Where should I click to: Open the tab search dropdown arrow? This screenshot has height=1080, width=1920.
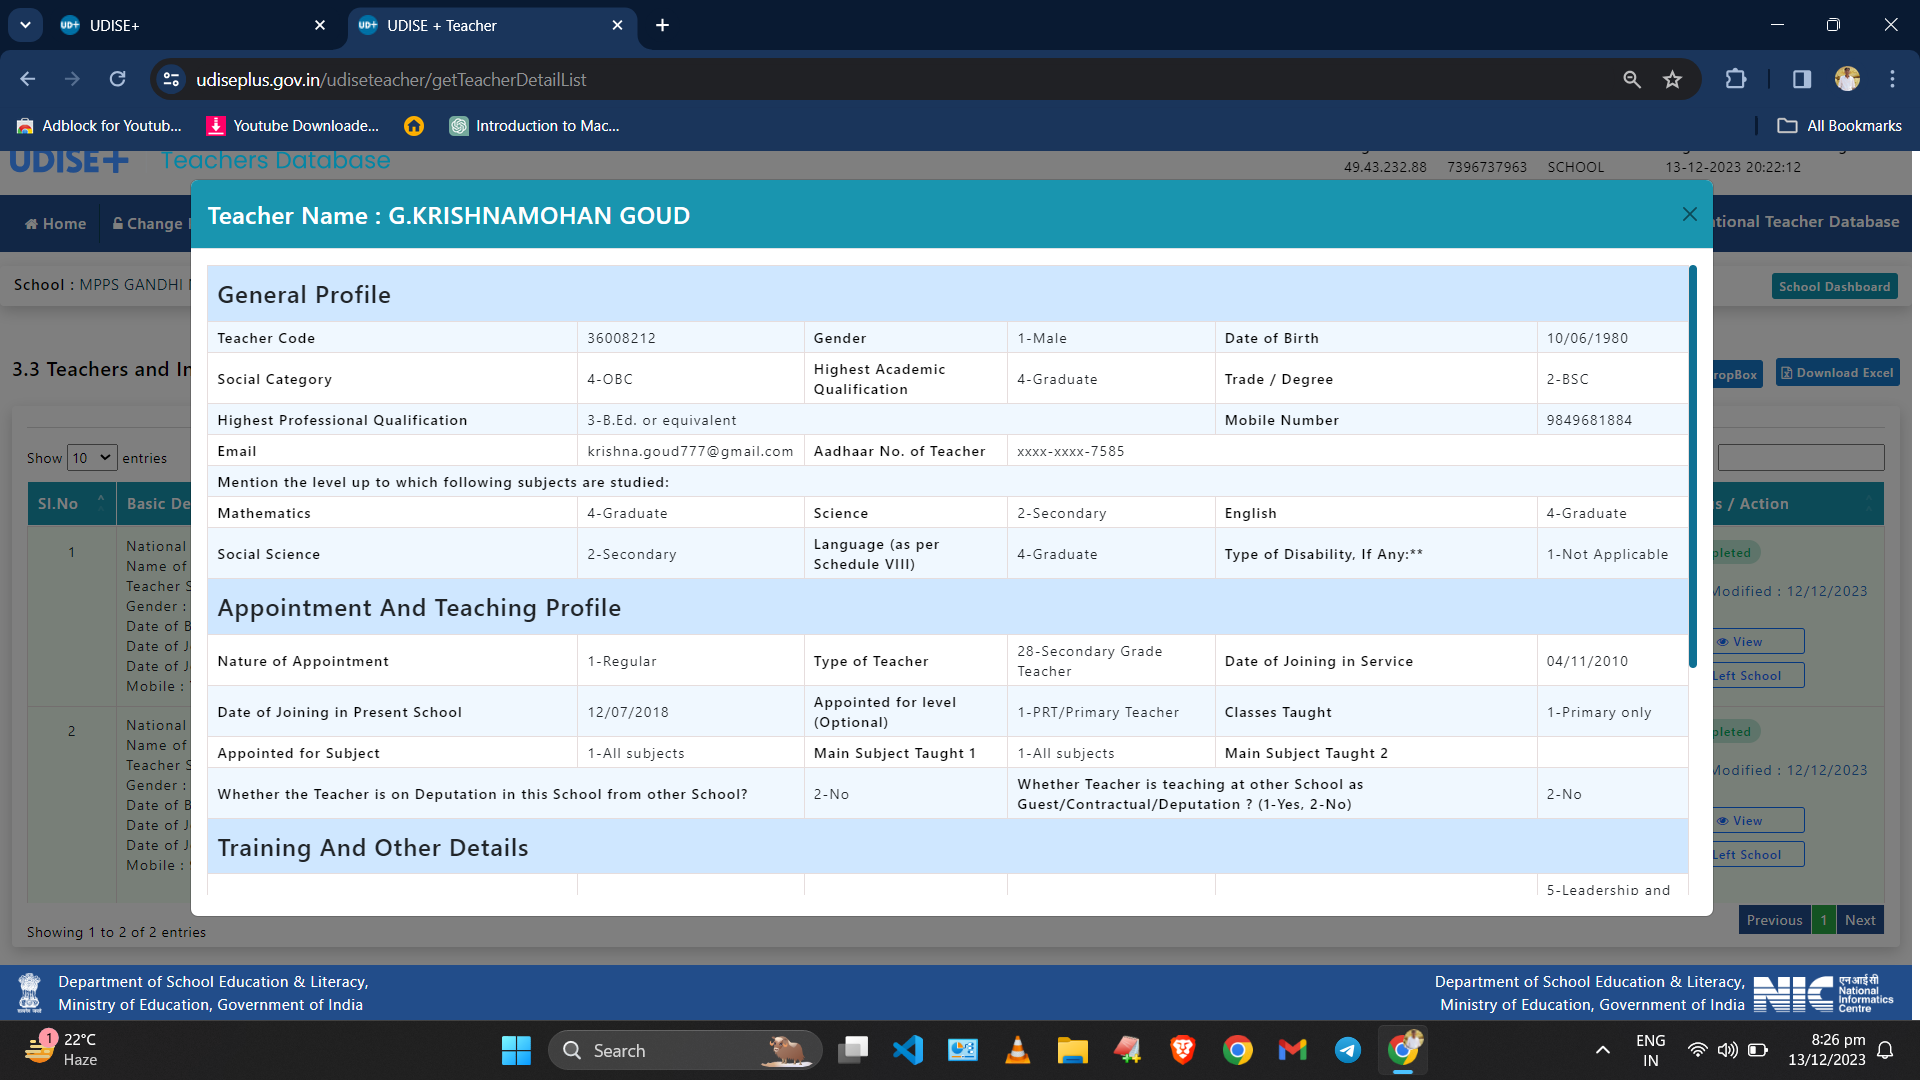[25, 25]
